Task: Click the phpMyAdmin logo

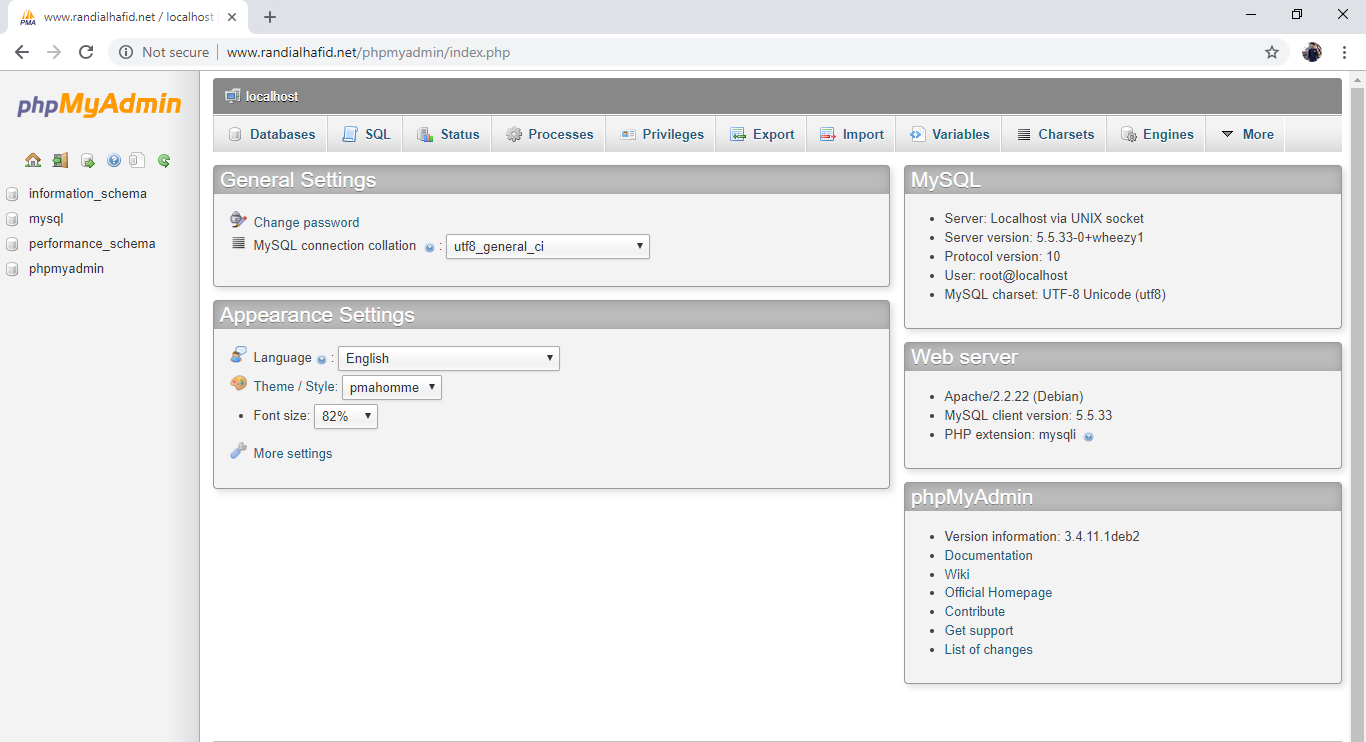Action: click(99, 104)
